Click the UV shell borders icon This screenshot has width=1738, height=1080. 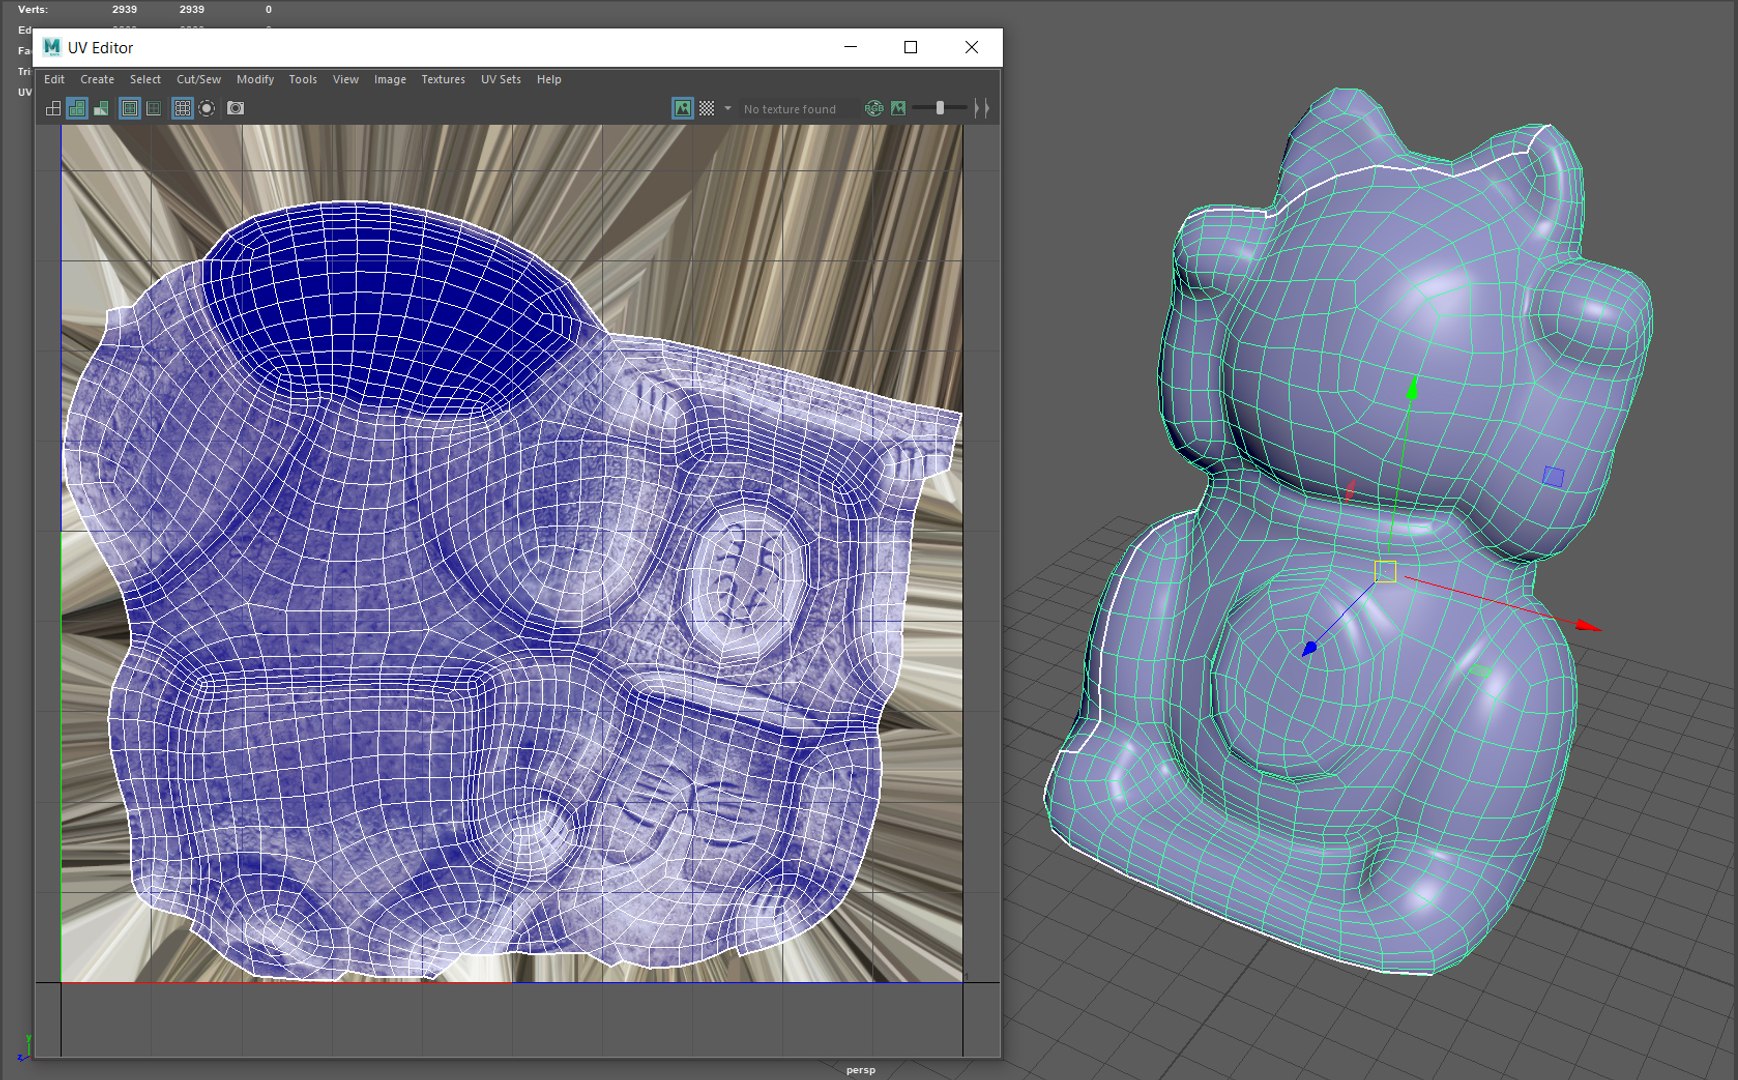[154, 108]
